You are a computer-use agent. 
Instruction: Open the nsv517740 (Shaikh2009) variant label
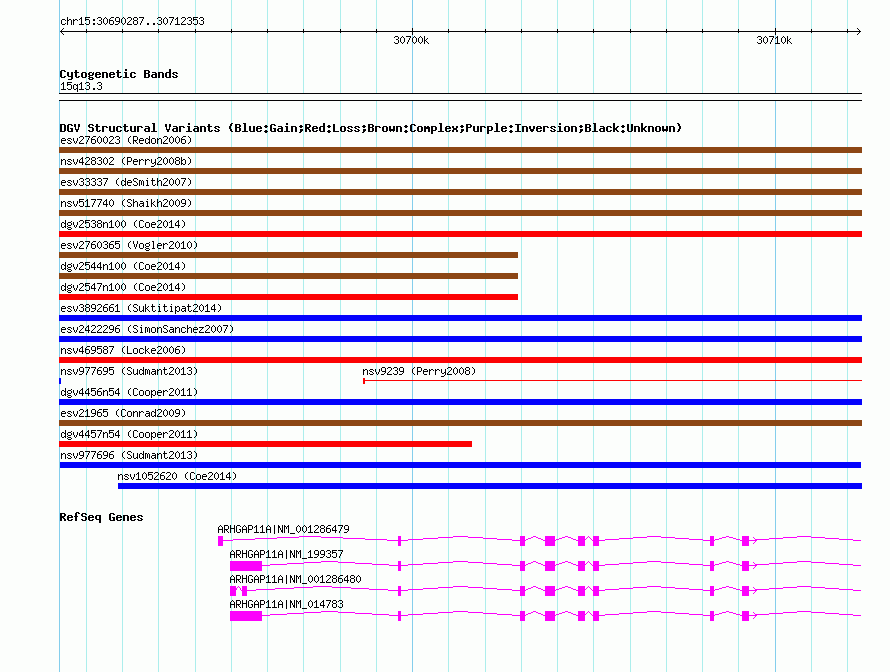pos(126,203)
